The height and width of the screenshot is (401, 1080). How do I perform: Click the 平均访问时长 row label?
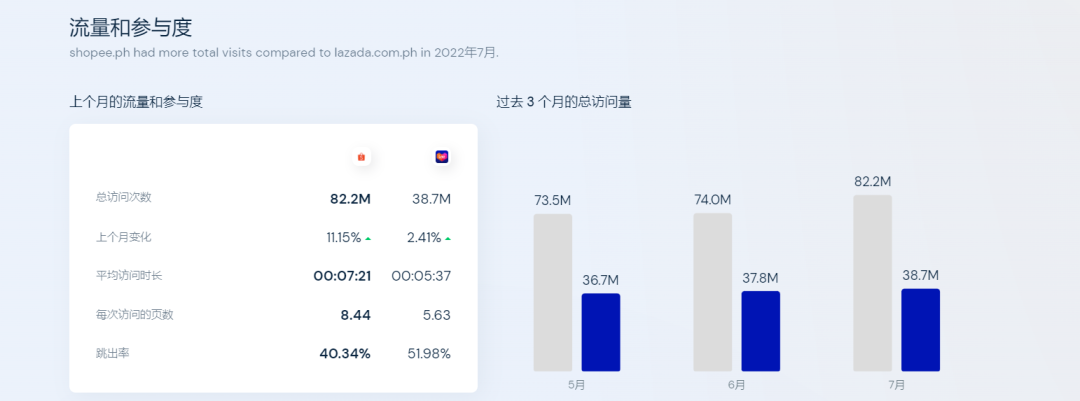tap(129, 276)
